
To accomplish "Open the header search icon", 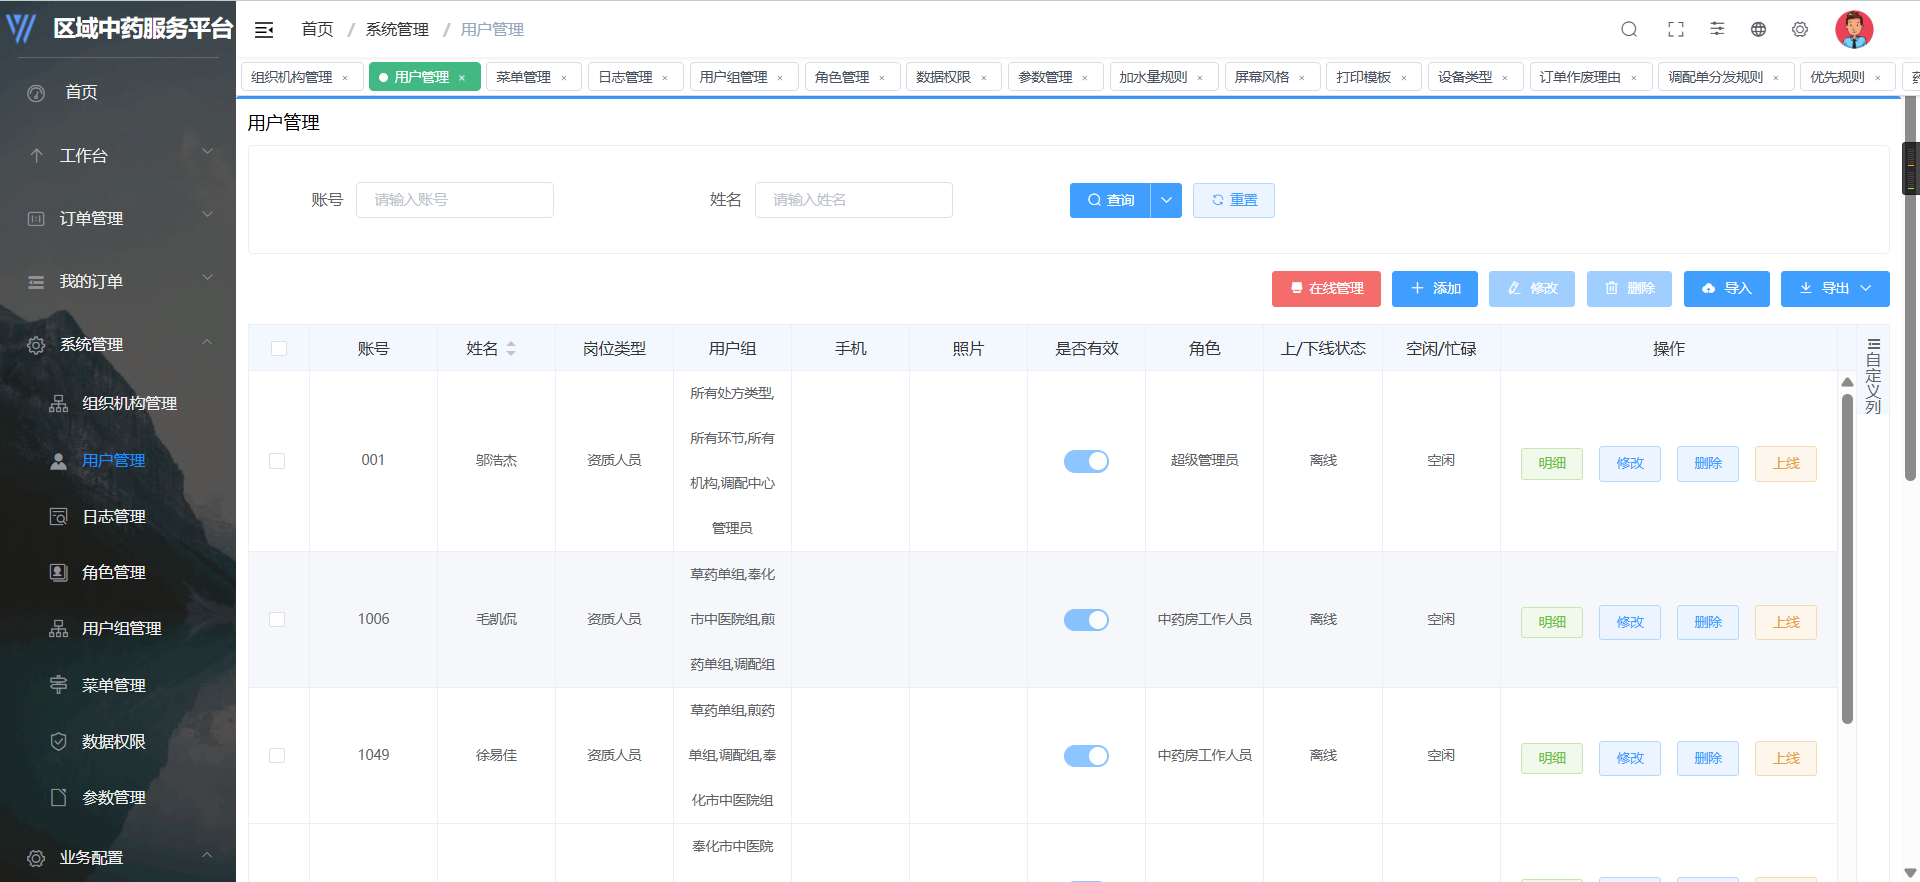I will click(x=1629, y=30).
